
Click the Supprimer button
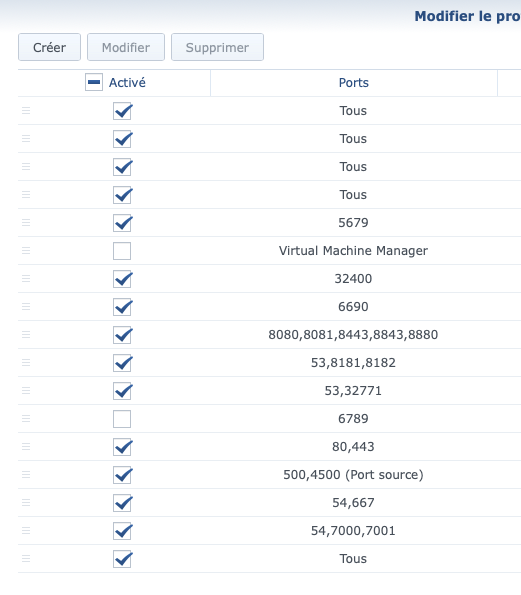[217, 47]
